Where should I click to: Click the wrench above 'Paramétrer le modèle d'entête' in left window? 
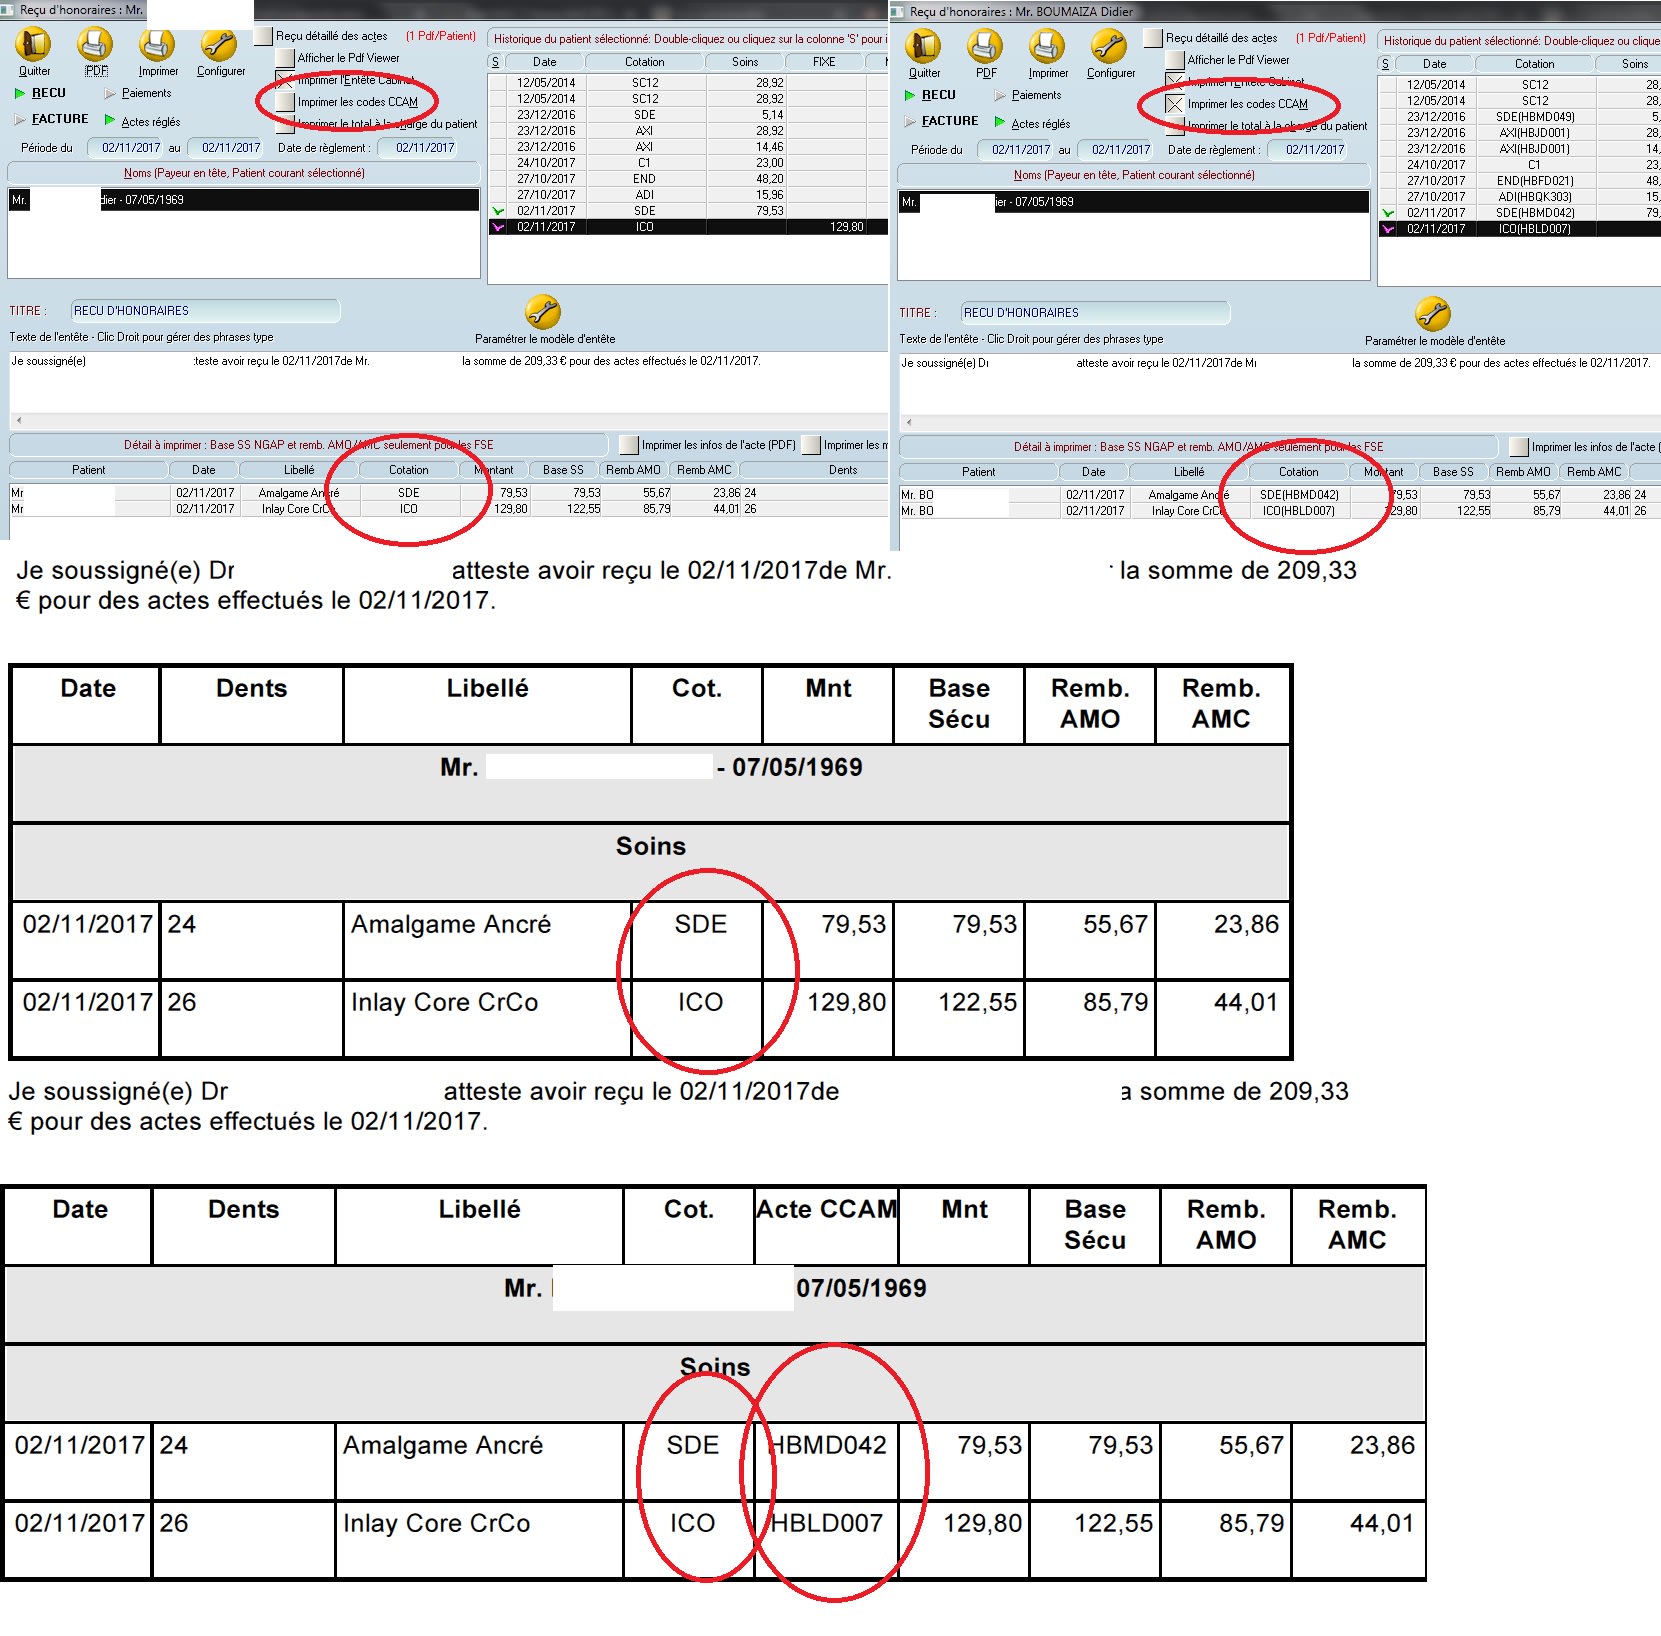pyautogui.click(x=542, y=312)
